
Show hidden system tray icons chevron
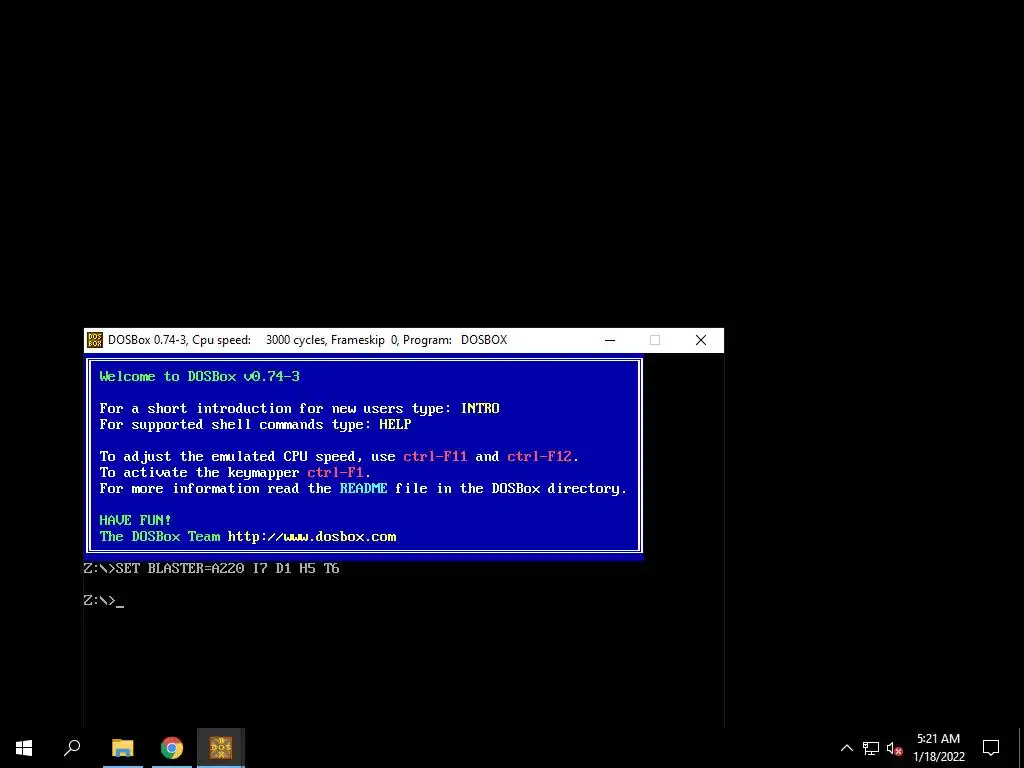click(846, 748)
